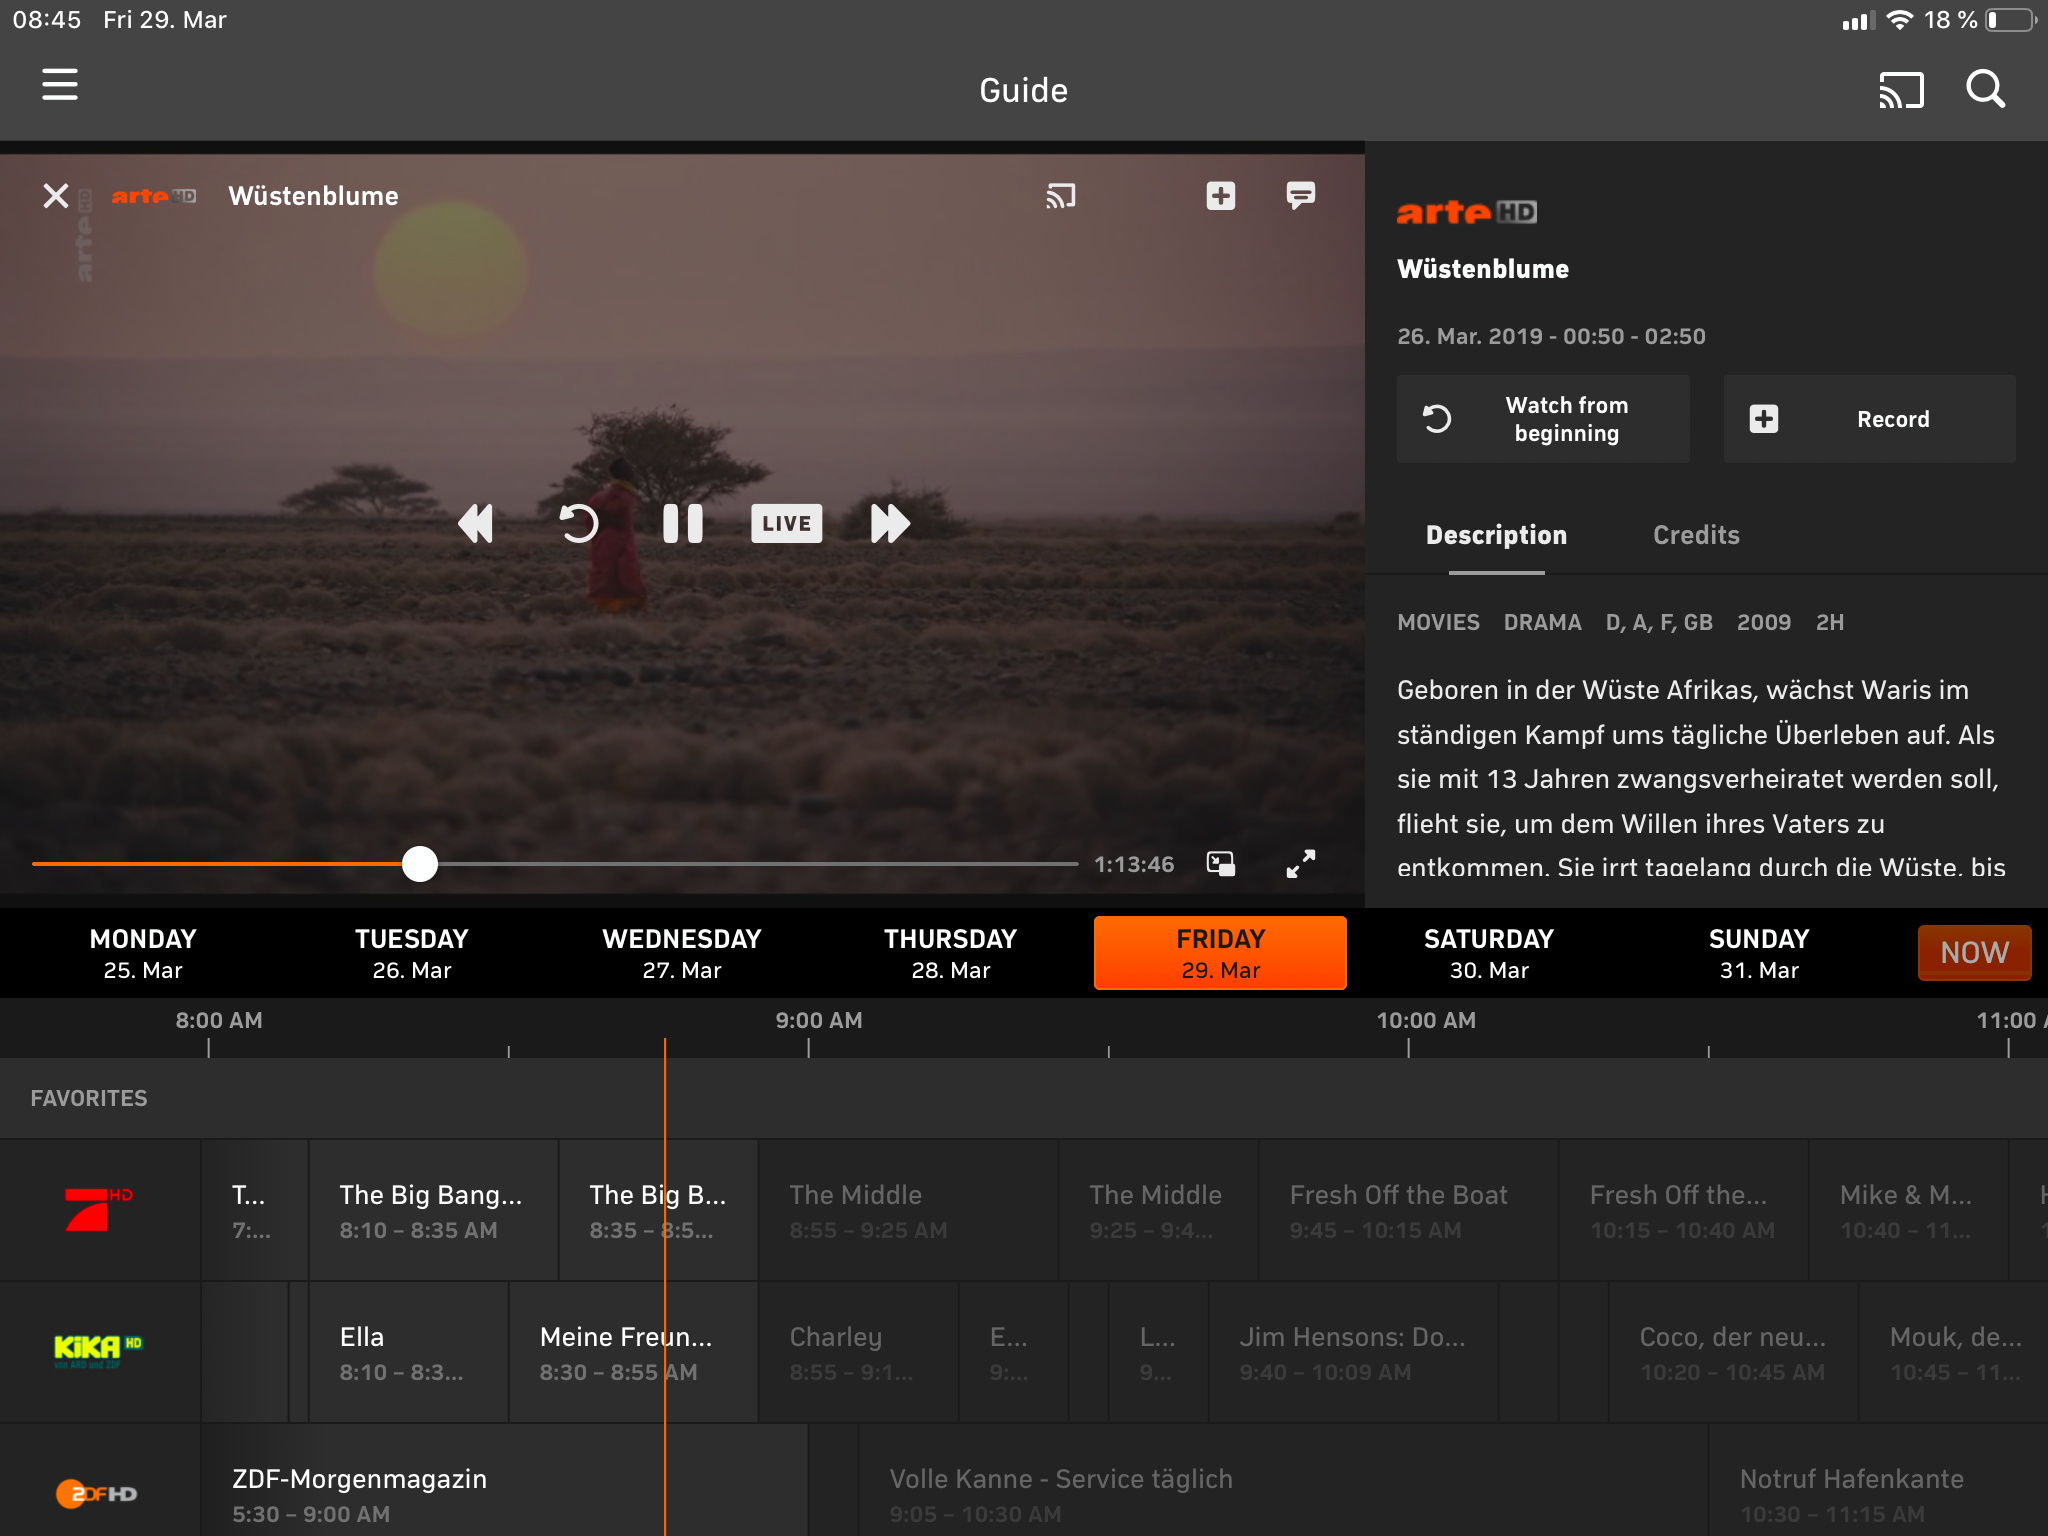This screenshot has height=1536, width=2048.
Task: Open Ella programme on KiKA
Action: [x=409, y=1353]
